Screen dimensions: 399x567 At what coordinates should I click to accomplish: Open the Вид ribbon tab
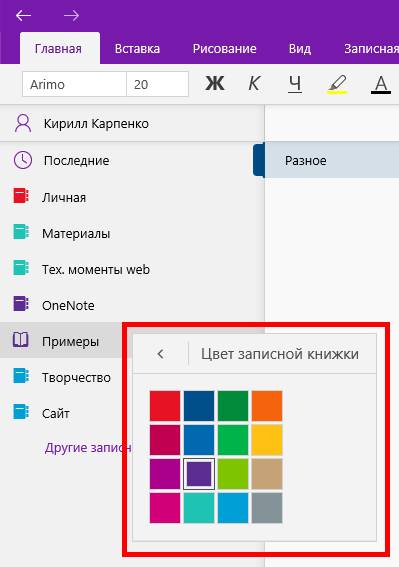click(x=300, y=48)
